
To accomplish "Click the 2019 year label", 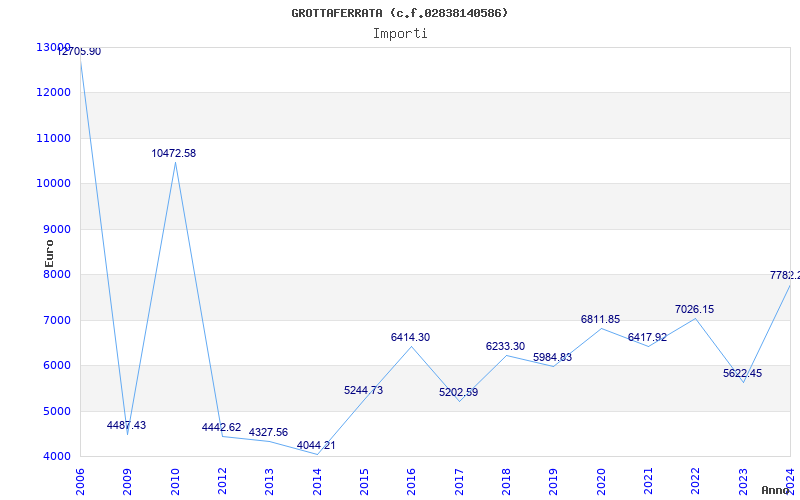I will click(553, 482).
